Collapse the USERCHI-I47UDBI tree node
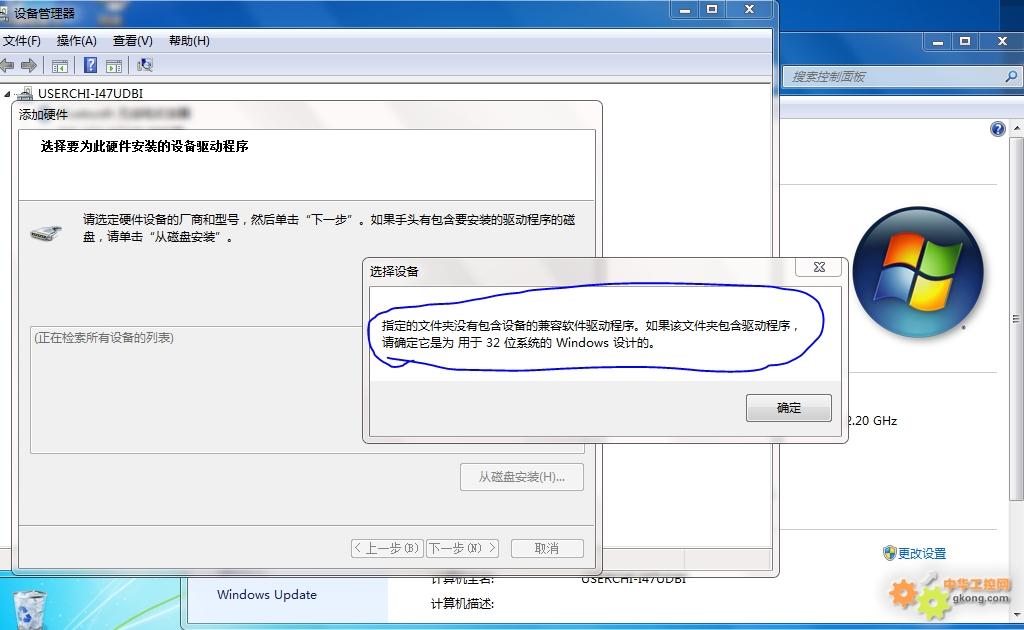Image resolution: width=1024 pixels, height=630 pixels. tap(7, 94)
